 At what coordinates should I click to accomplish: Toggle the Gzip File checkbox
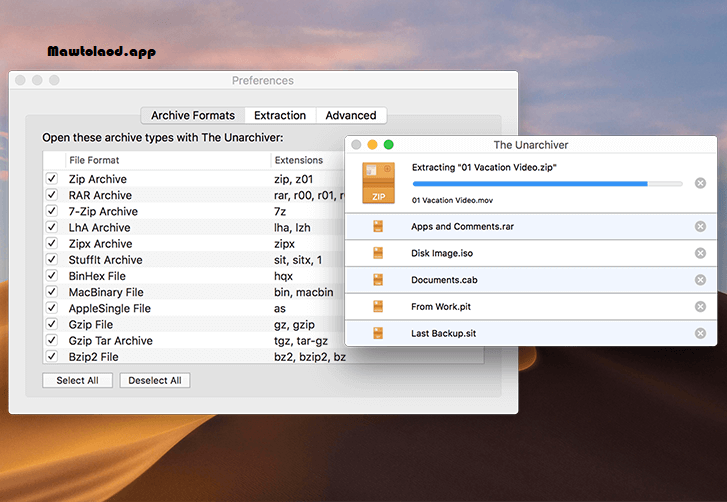point(52,324)
